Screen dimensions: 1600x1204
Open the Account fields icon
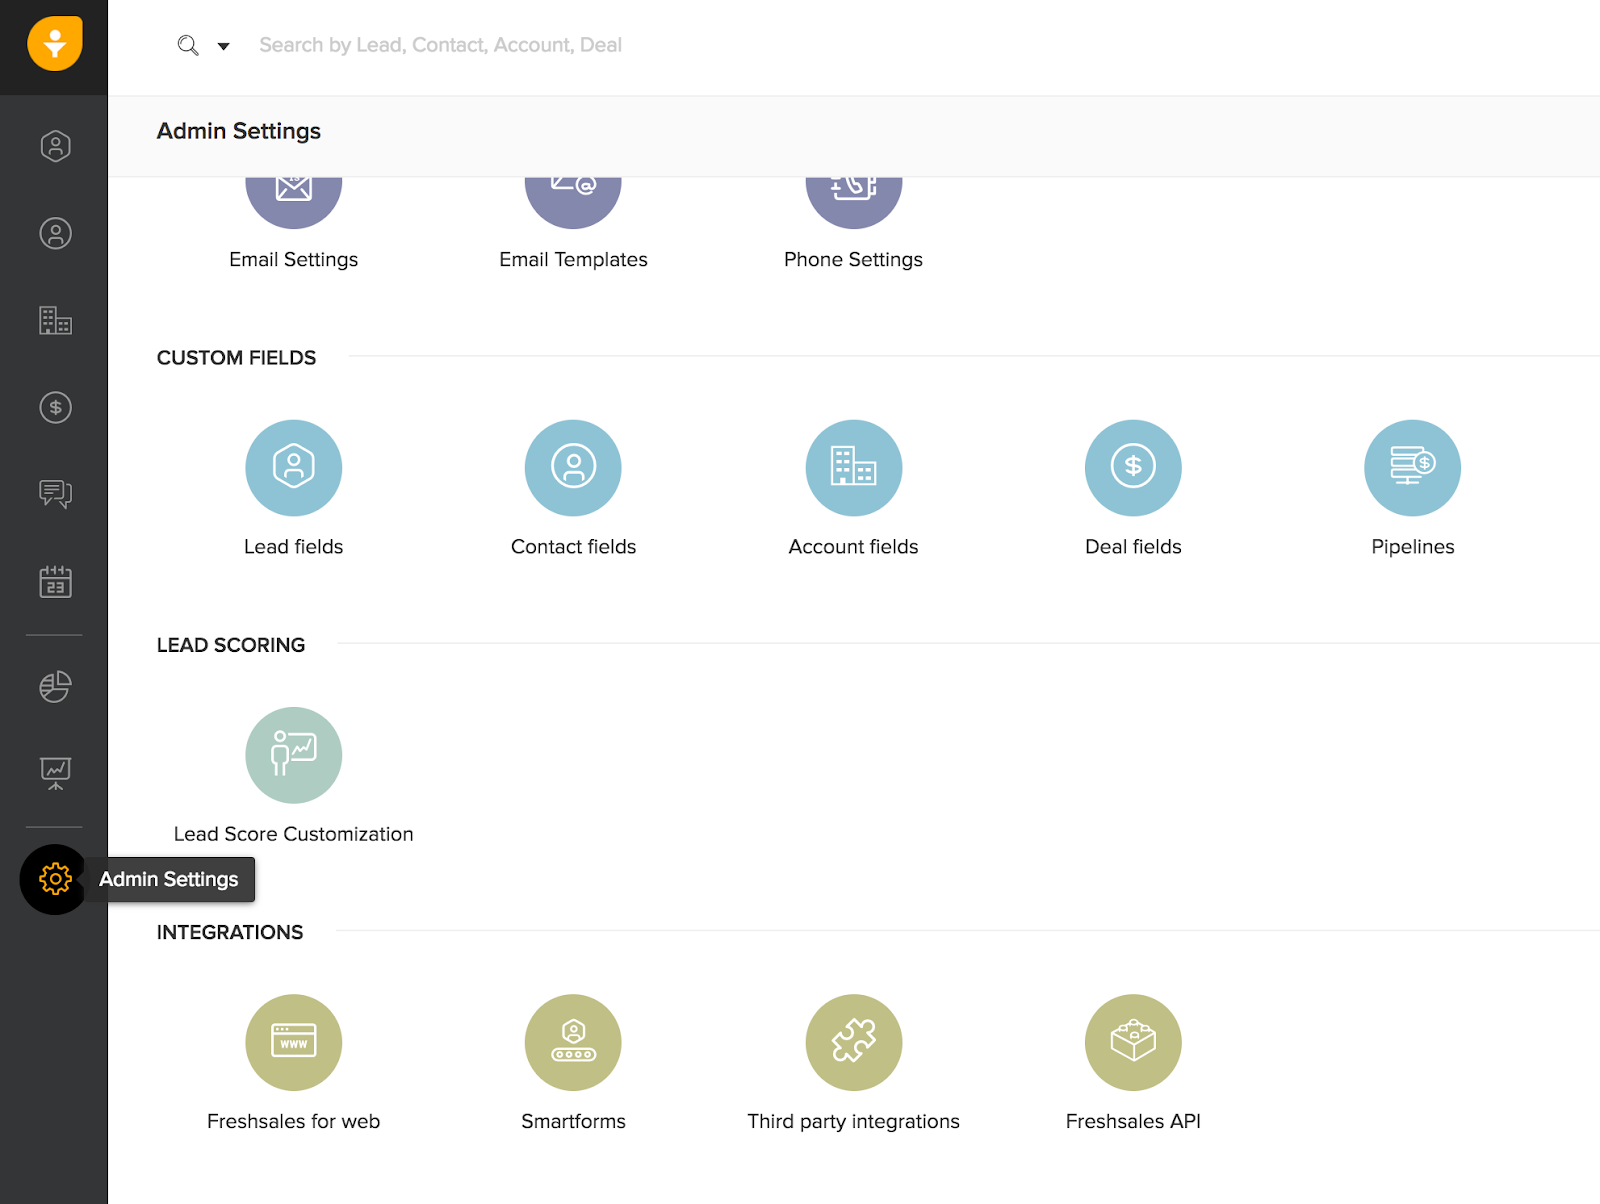pyautogui.click(x=854, y=468)
